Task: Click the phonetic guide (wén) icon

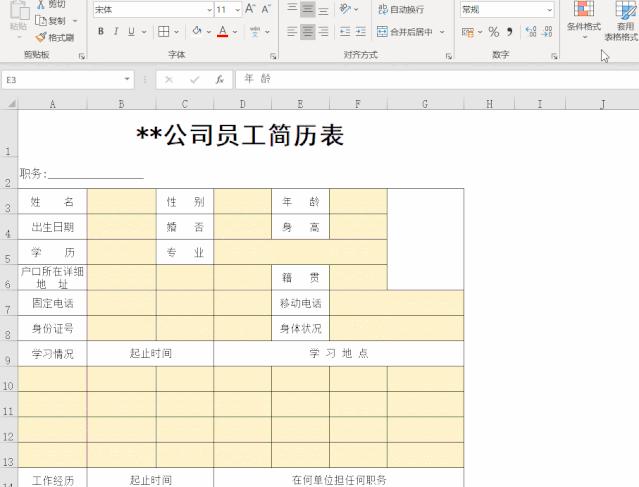Action: point(255,31)
